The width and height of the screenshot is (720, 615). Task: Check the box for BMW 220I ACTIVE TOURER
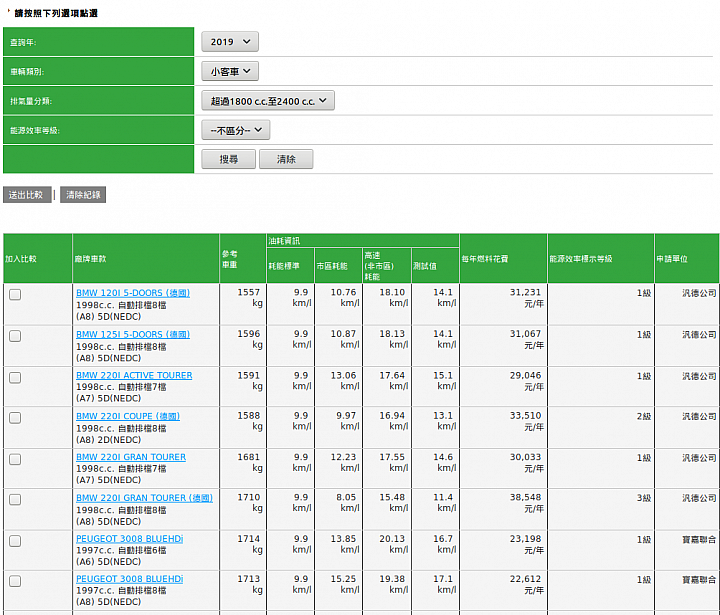pos(15,378)
